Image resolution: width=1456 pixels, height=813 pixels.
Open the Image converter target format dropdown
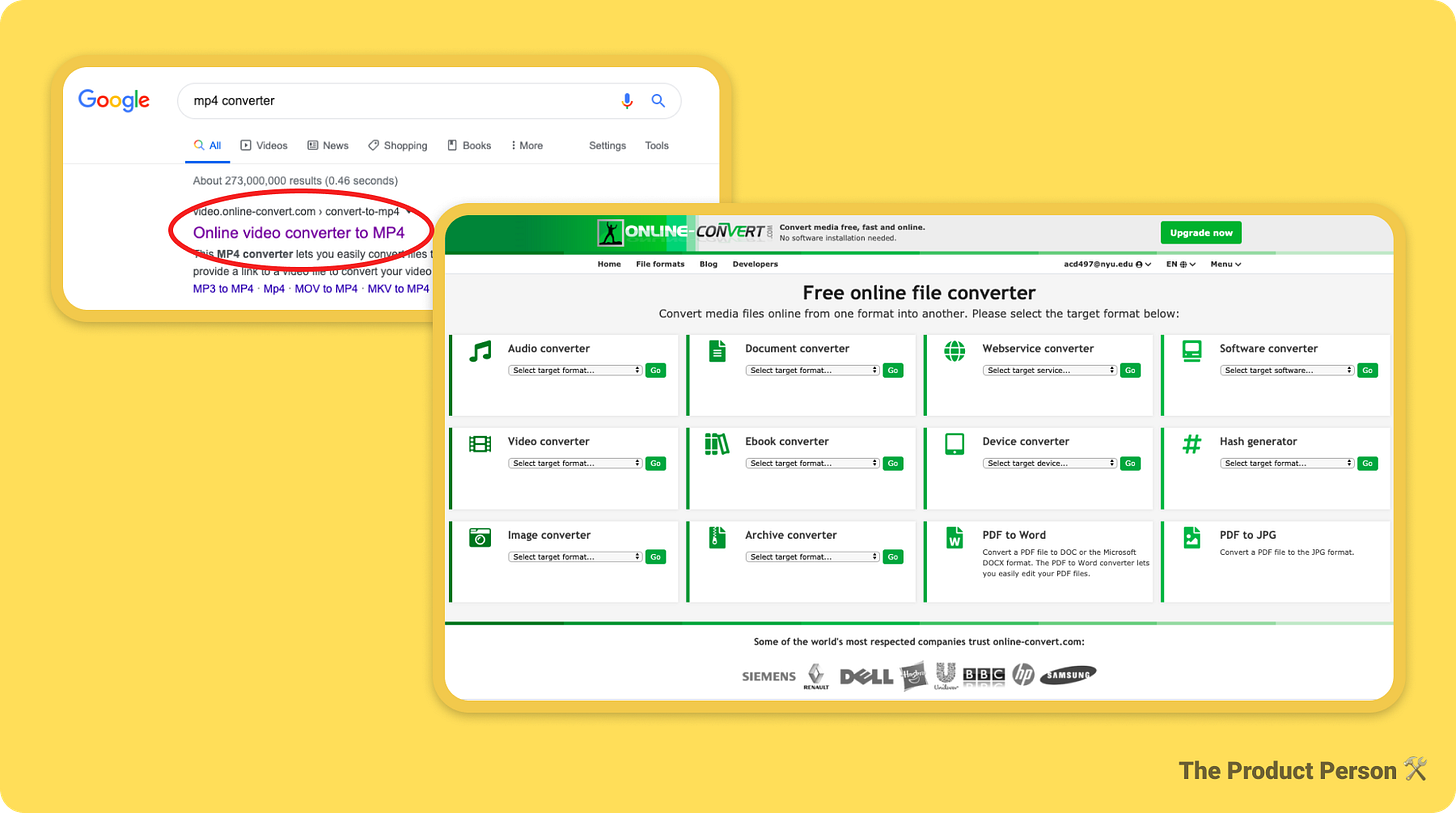tap(575, 557)
